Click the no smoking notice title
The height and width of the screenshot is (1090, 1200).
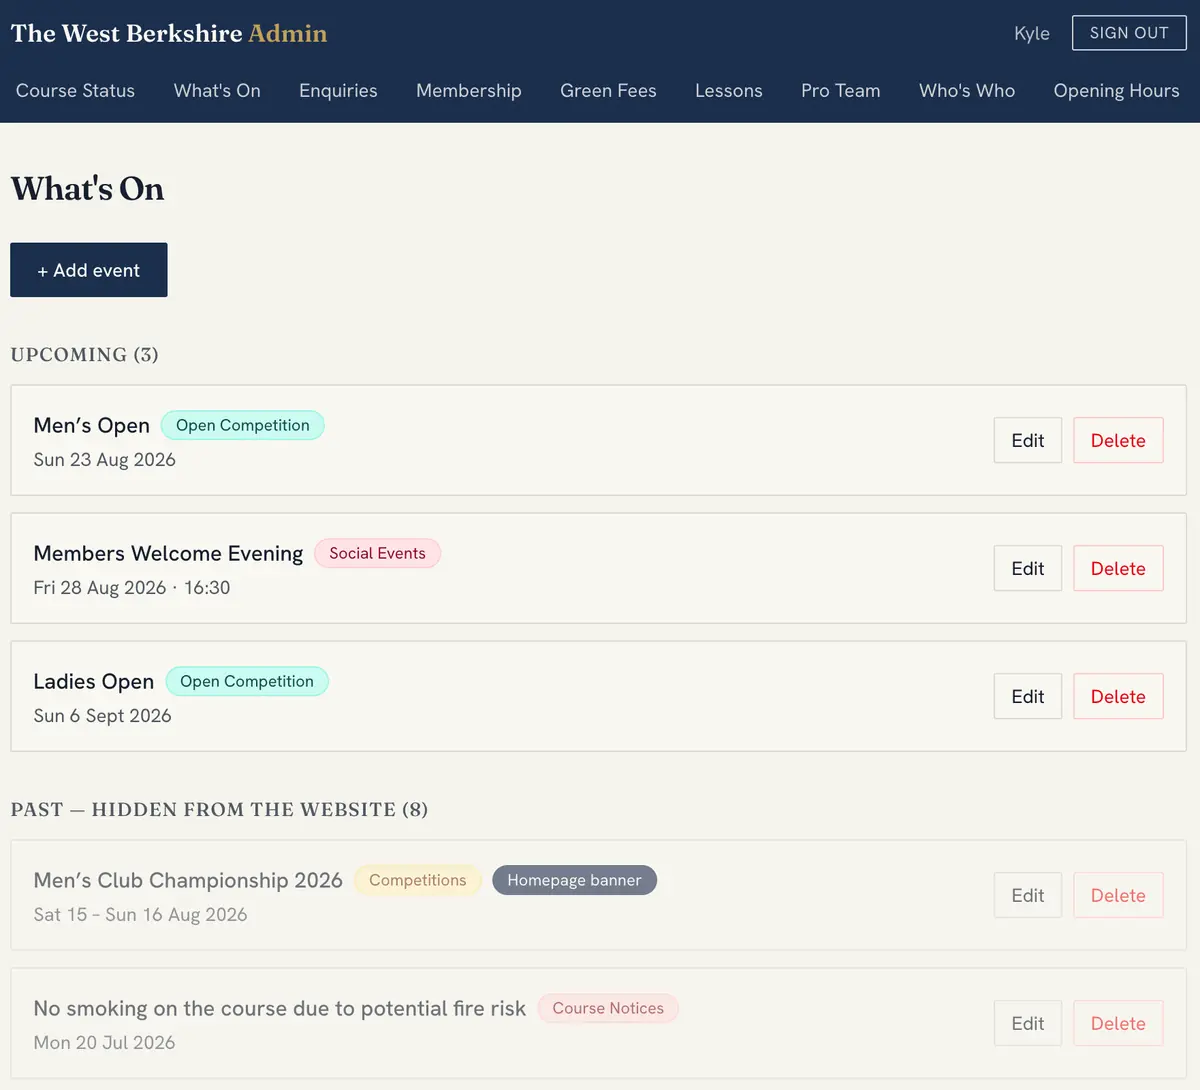pyautogui.click(x=280, y=1008)
